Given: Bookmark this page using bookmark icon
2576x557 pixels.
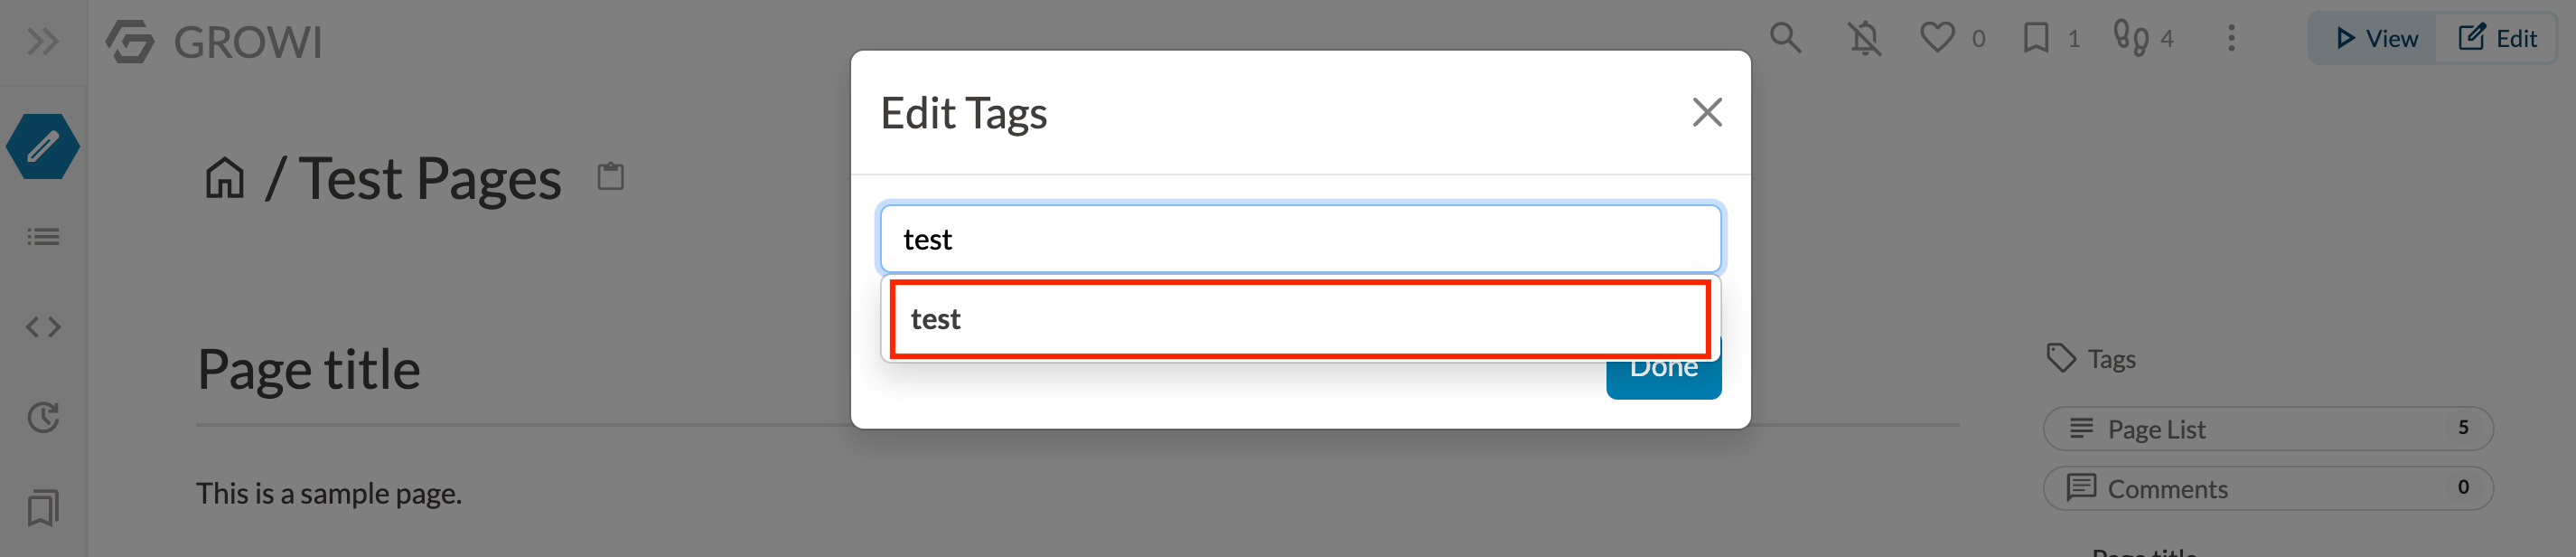Looking at the screenshot, I should pyautogui.click(x=2035, y=39).
